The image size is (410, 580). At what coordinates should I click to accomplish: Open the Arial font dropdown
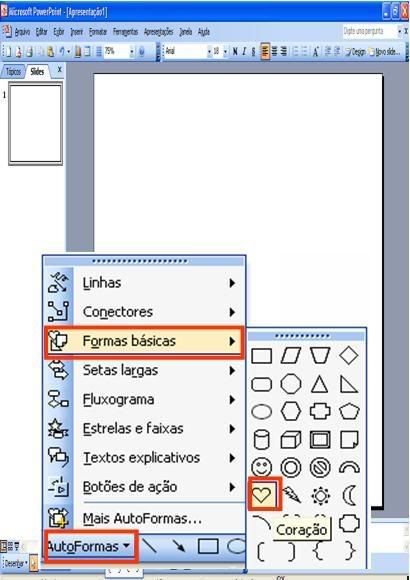209,51
